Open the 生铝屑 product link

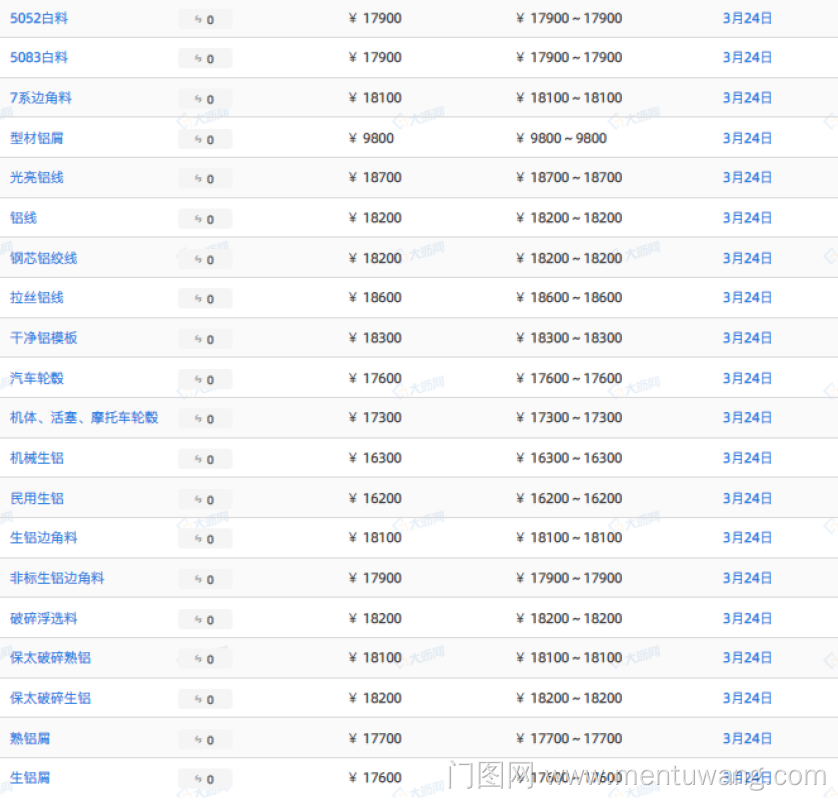(30, 778)
